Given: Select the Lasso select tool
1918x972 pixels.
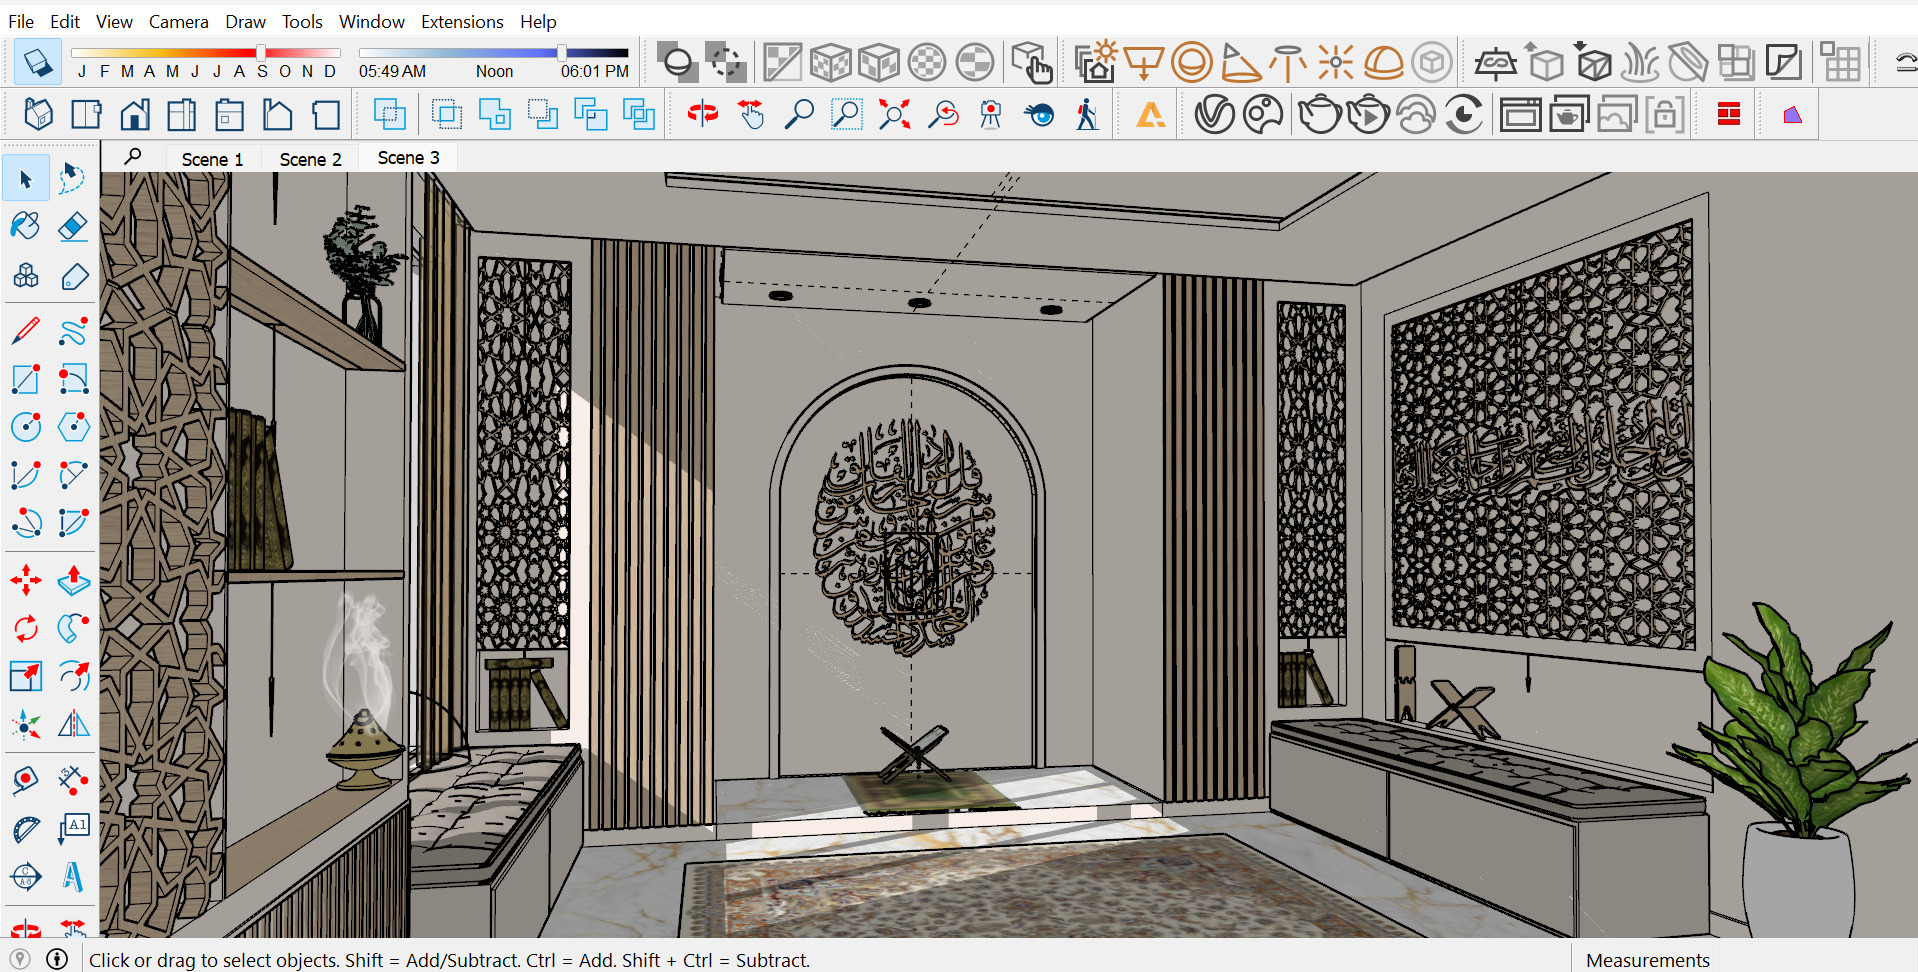Looking at the screenshot, I should [x=73, y=179].
